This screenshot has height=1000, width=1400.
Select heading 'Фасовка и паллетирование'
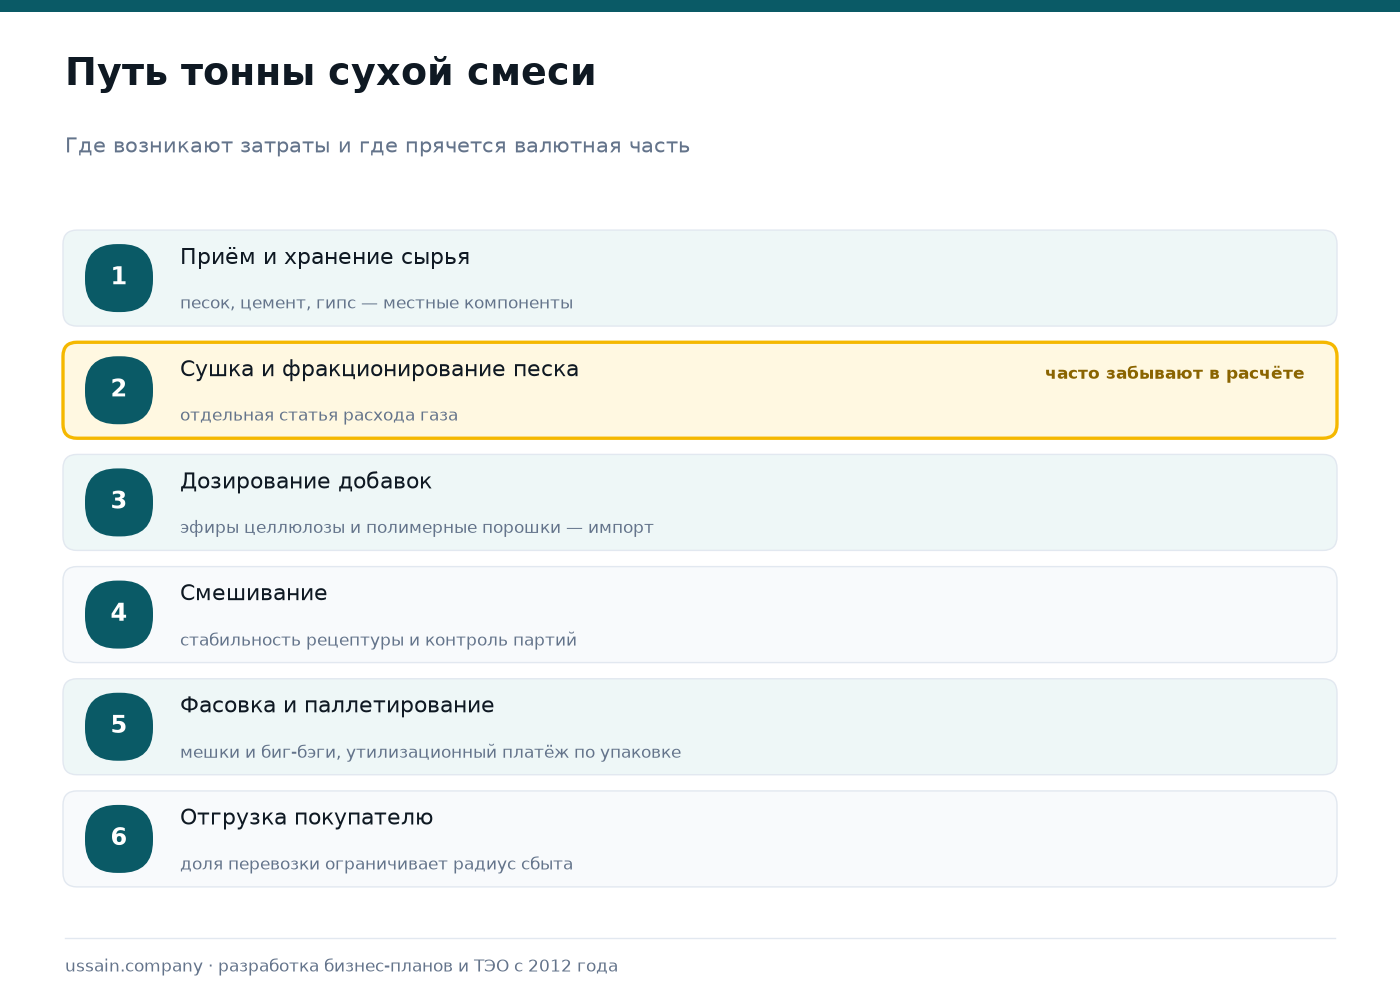[x=337, y=705]
